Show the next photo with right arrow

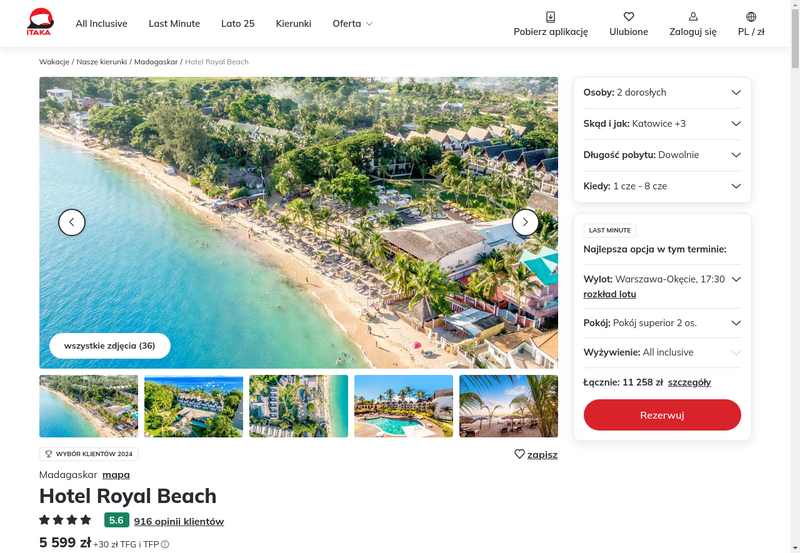[525, 222]
